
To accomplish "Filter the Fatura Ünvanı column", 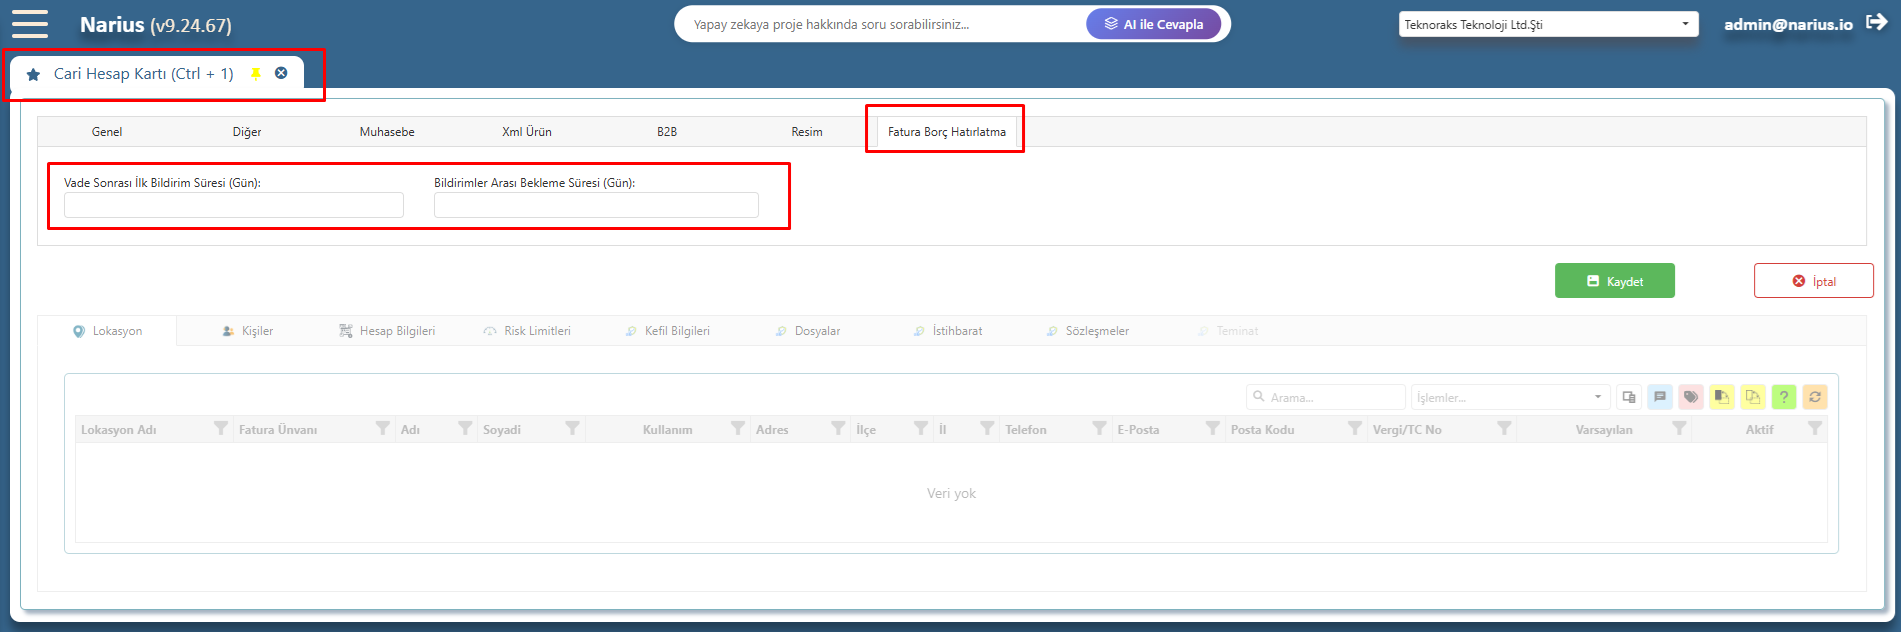I will click(x=382, y=429).
